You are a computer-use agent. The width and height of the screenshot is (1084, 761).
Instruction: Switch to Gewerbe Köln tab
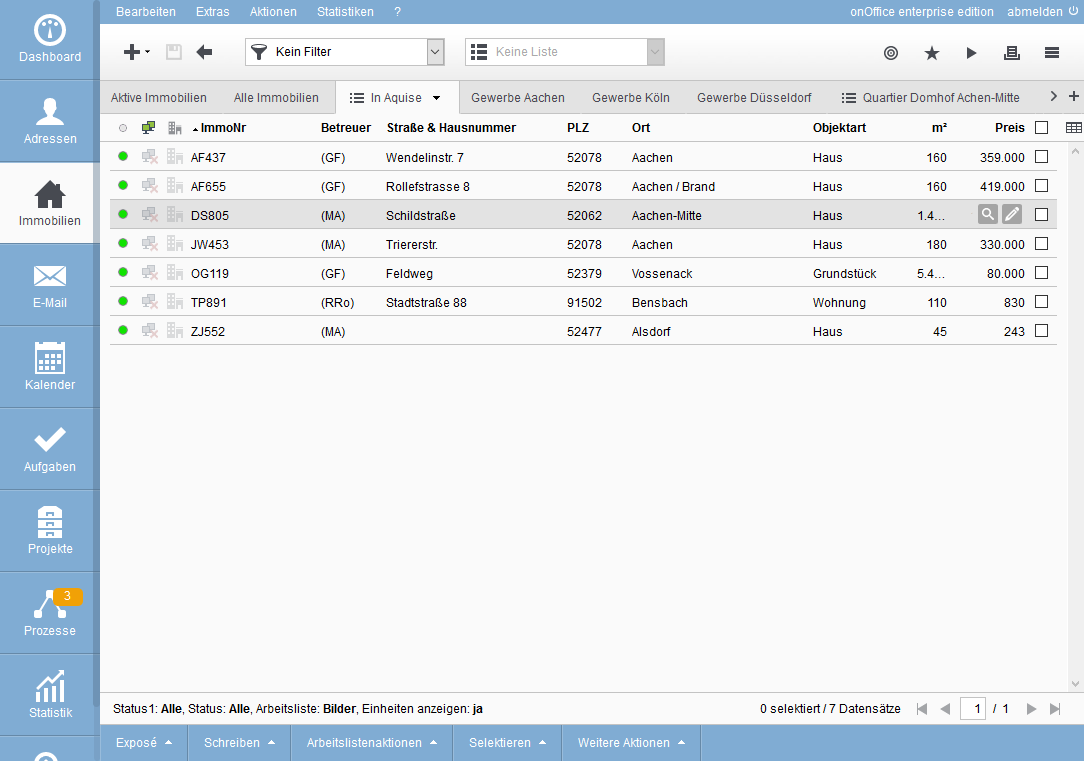tap(630, 97)
